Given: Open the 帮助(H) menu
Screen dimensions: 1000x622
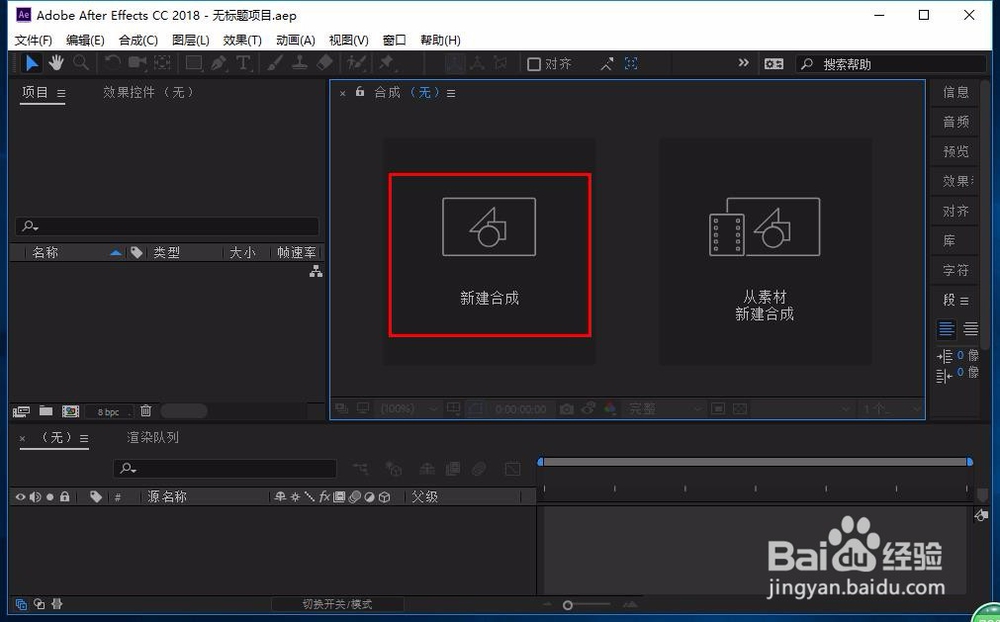Looking at the screenshot, I should pos(440,40).
